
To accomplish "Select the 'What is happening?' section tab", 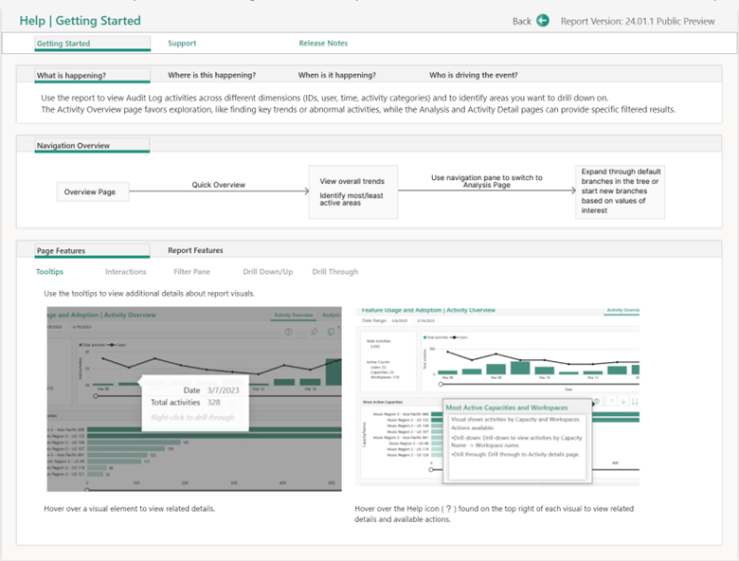I will [x=71, y=75].
